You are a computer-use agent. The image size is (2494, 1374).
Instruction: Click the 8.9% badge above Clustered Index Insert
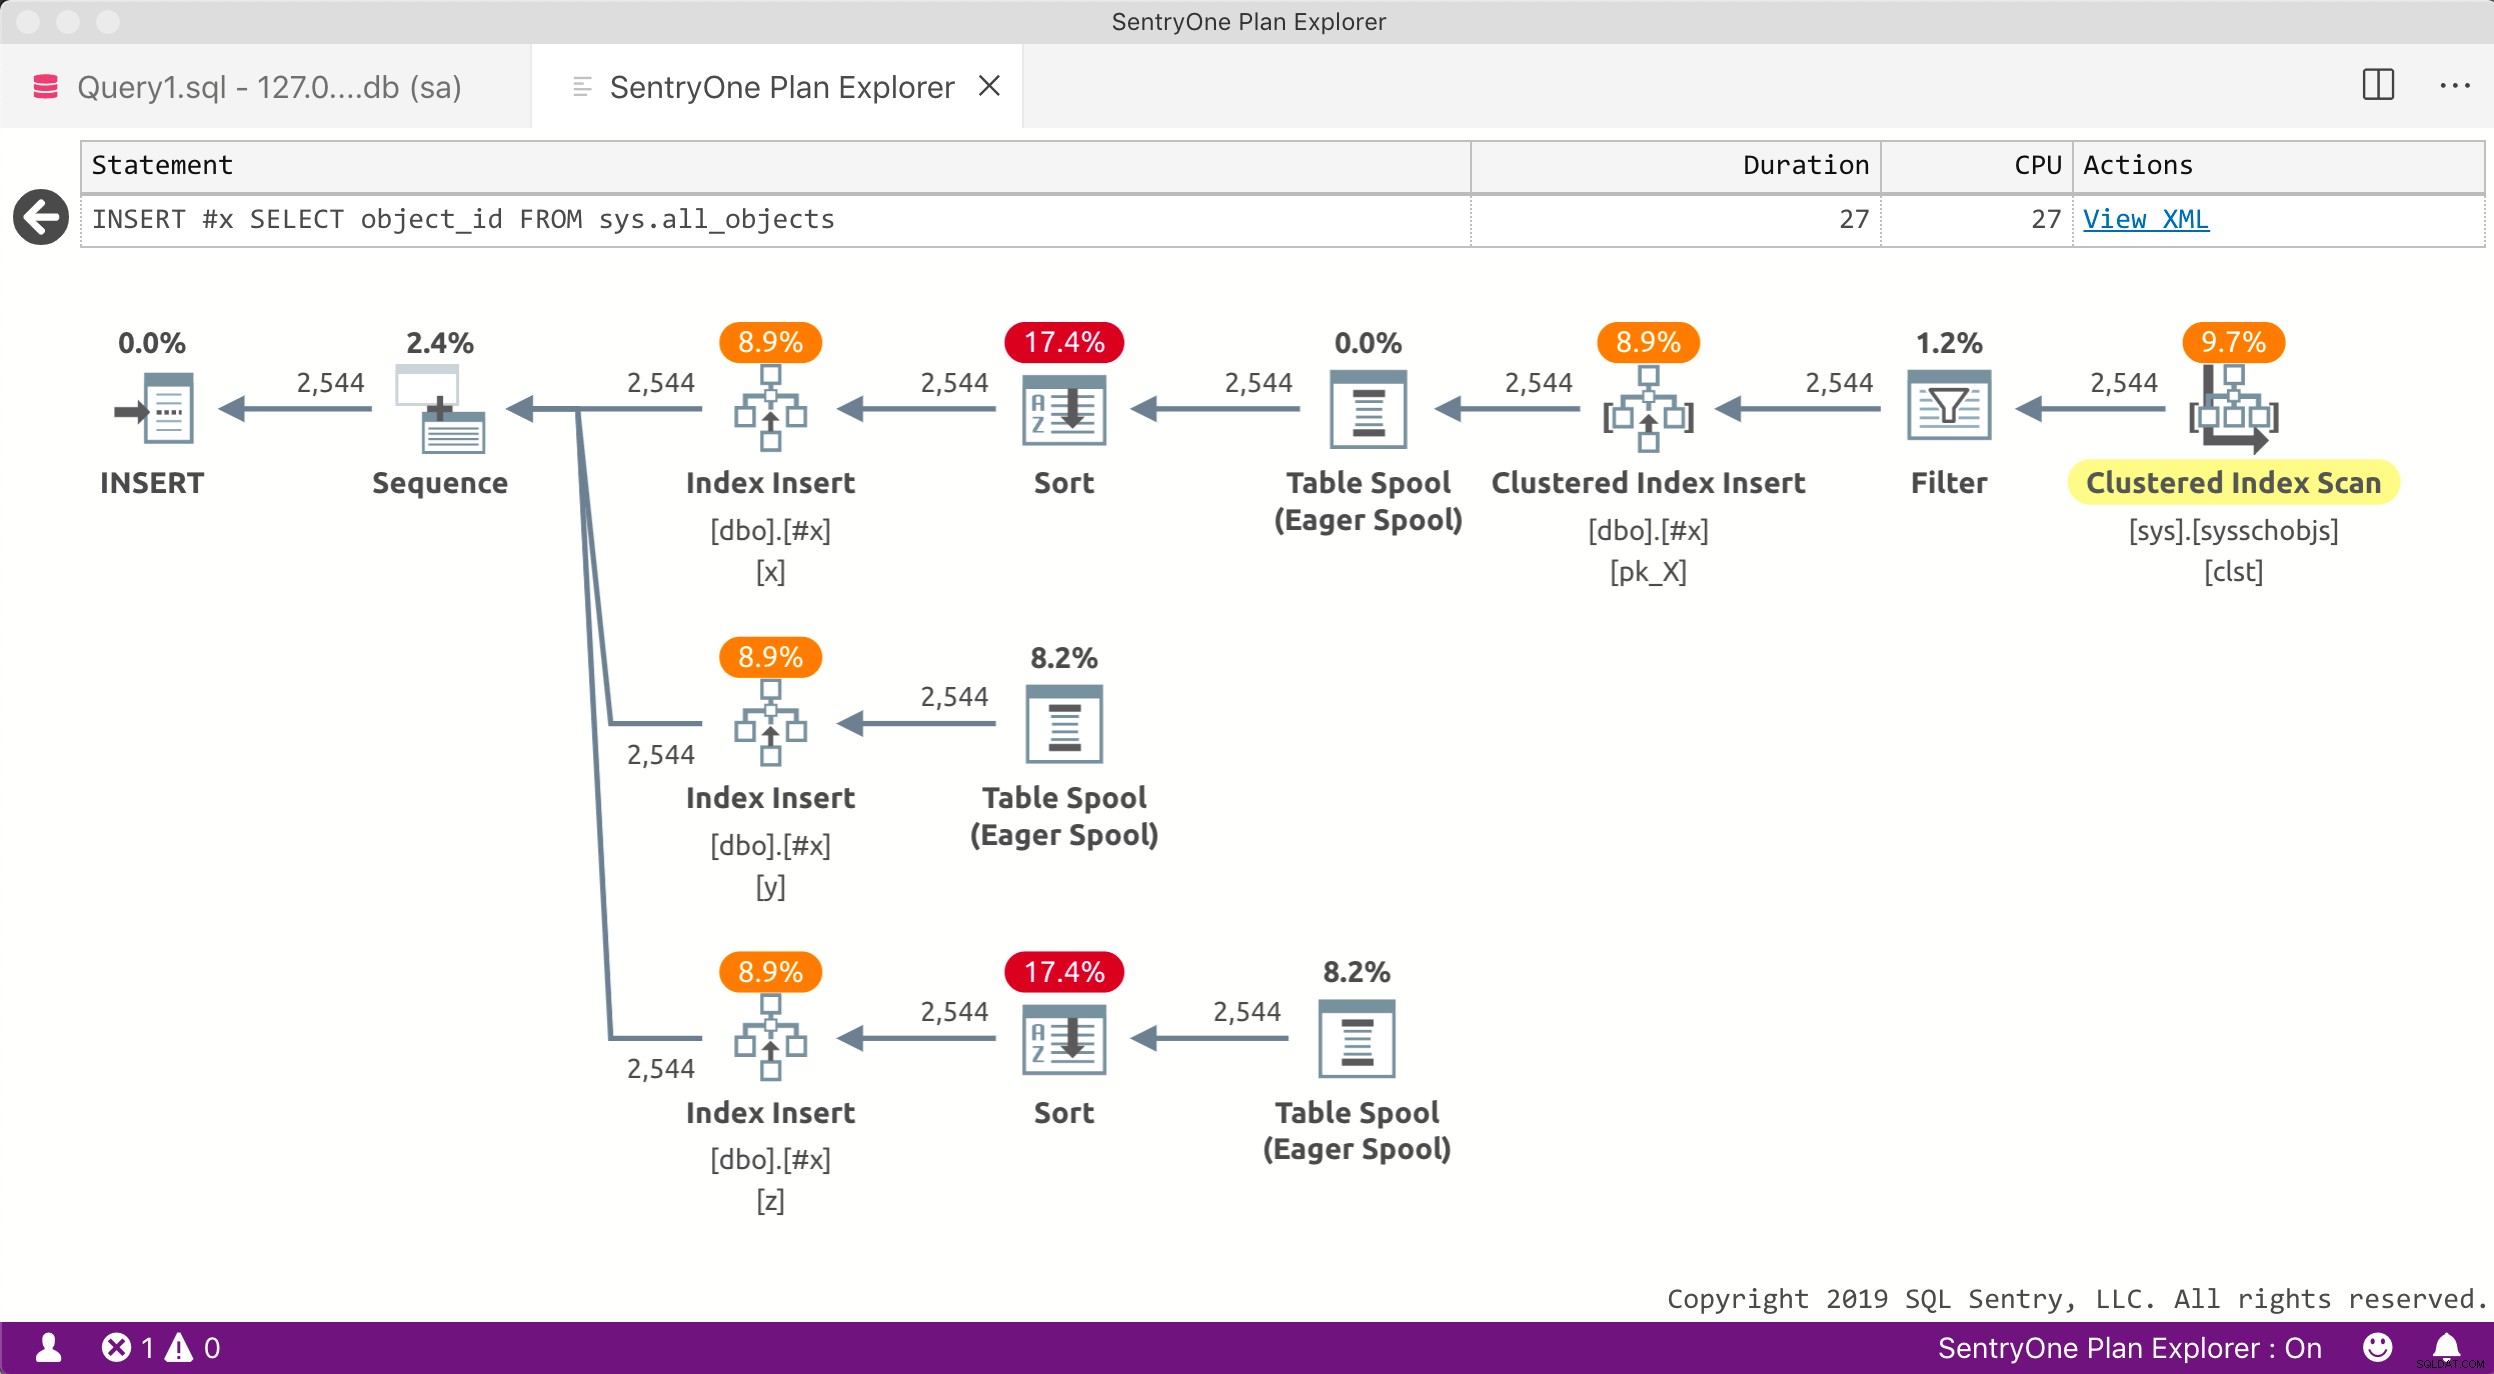point(1648,342)
